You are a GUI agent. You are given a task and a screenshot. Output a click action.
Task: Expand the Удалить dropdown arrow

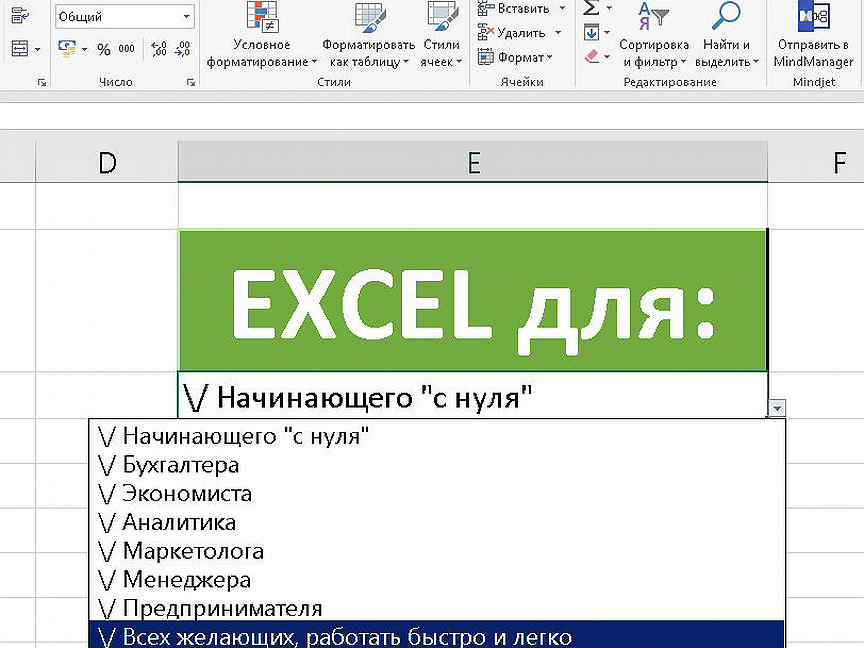[x=558, y=33]
